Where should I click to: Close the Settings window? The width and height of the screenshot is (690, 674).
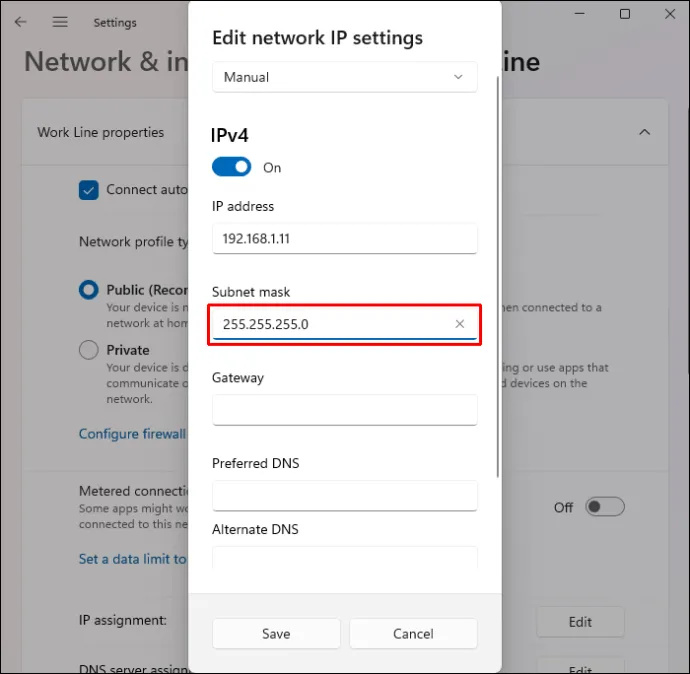click(x=670, y=14)
